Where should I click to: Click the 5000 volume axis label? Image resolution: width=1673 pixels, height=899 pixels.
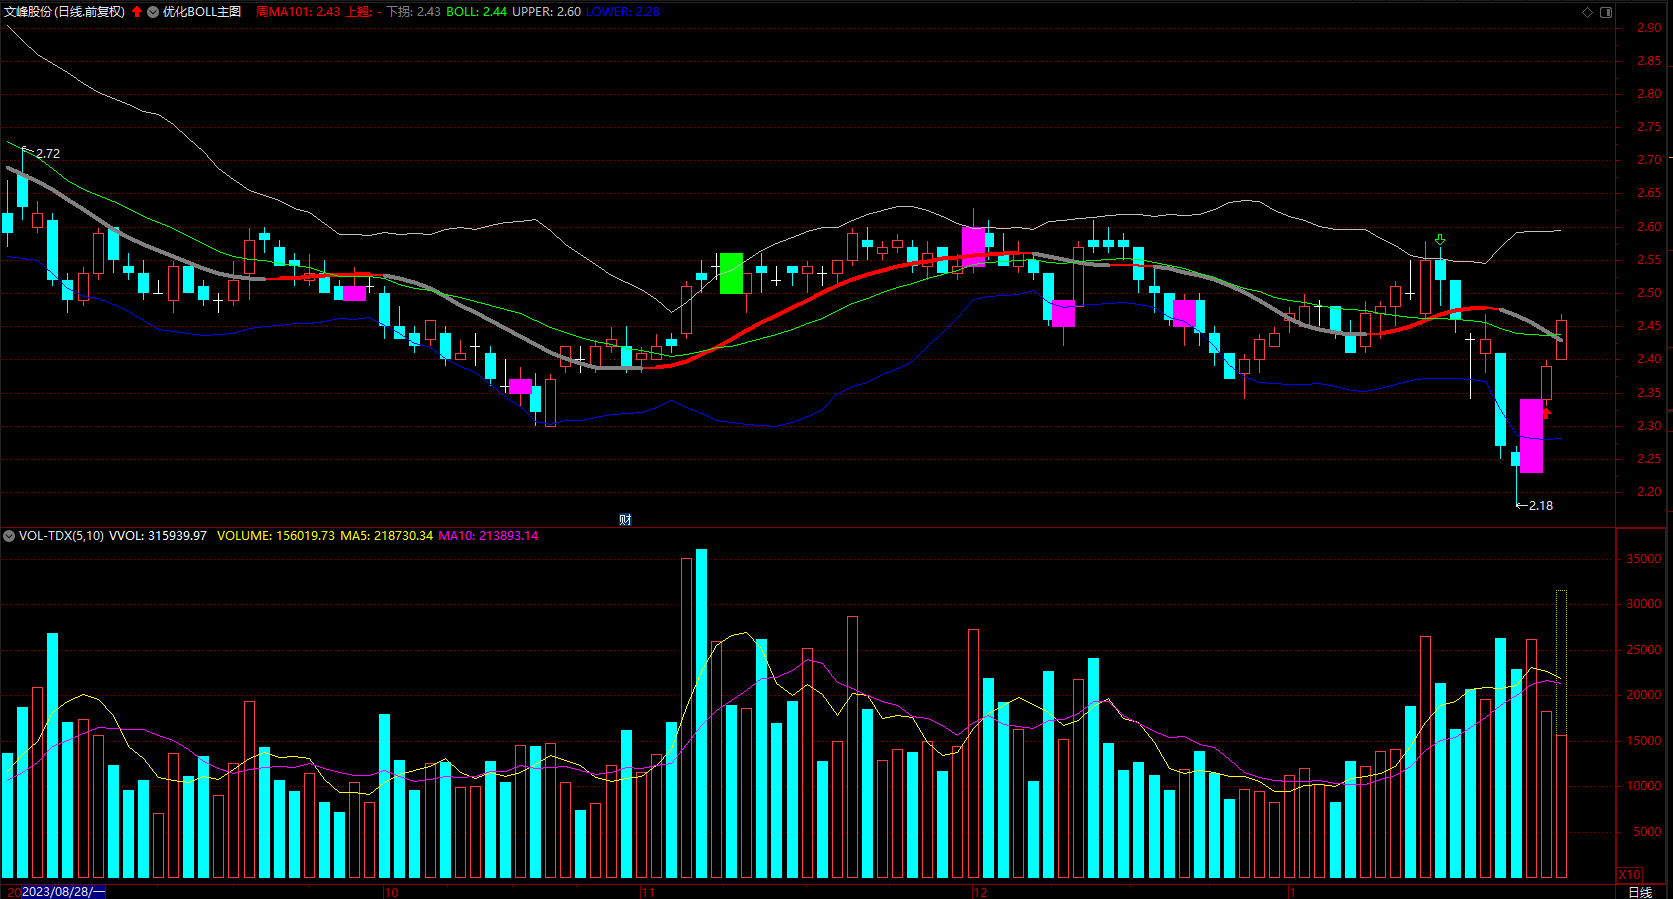[x=1647, y=832]
